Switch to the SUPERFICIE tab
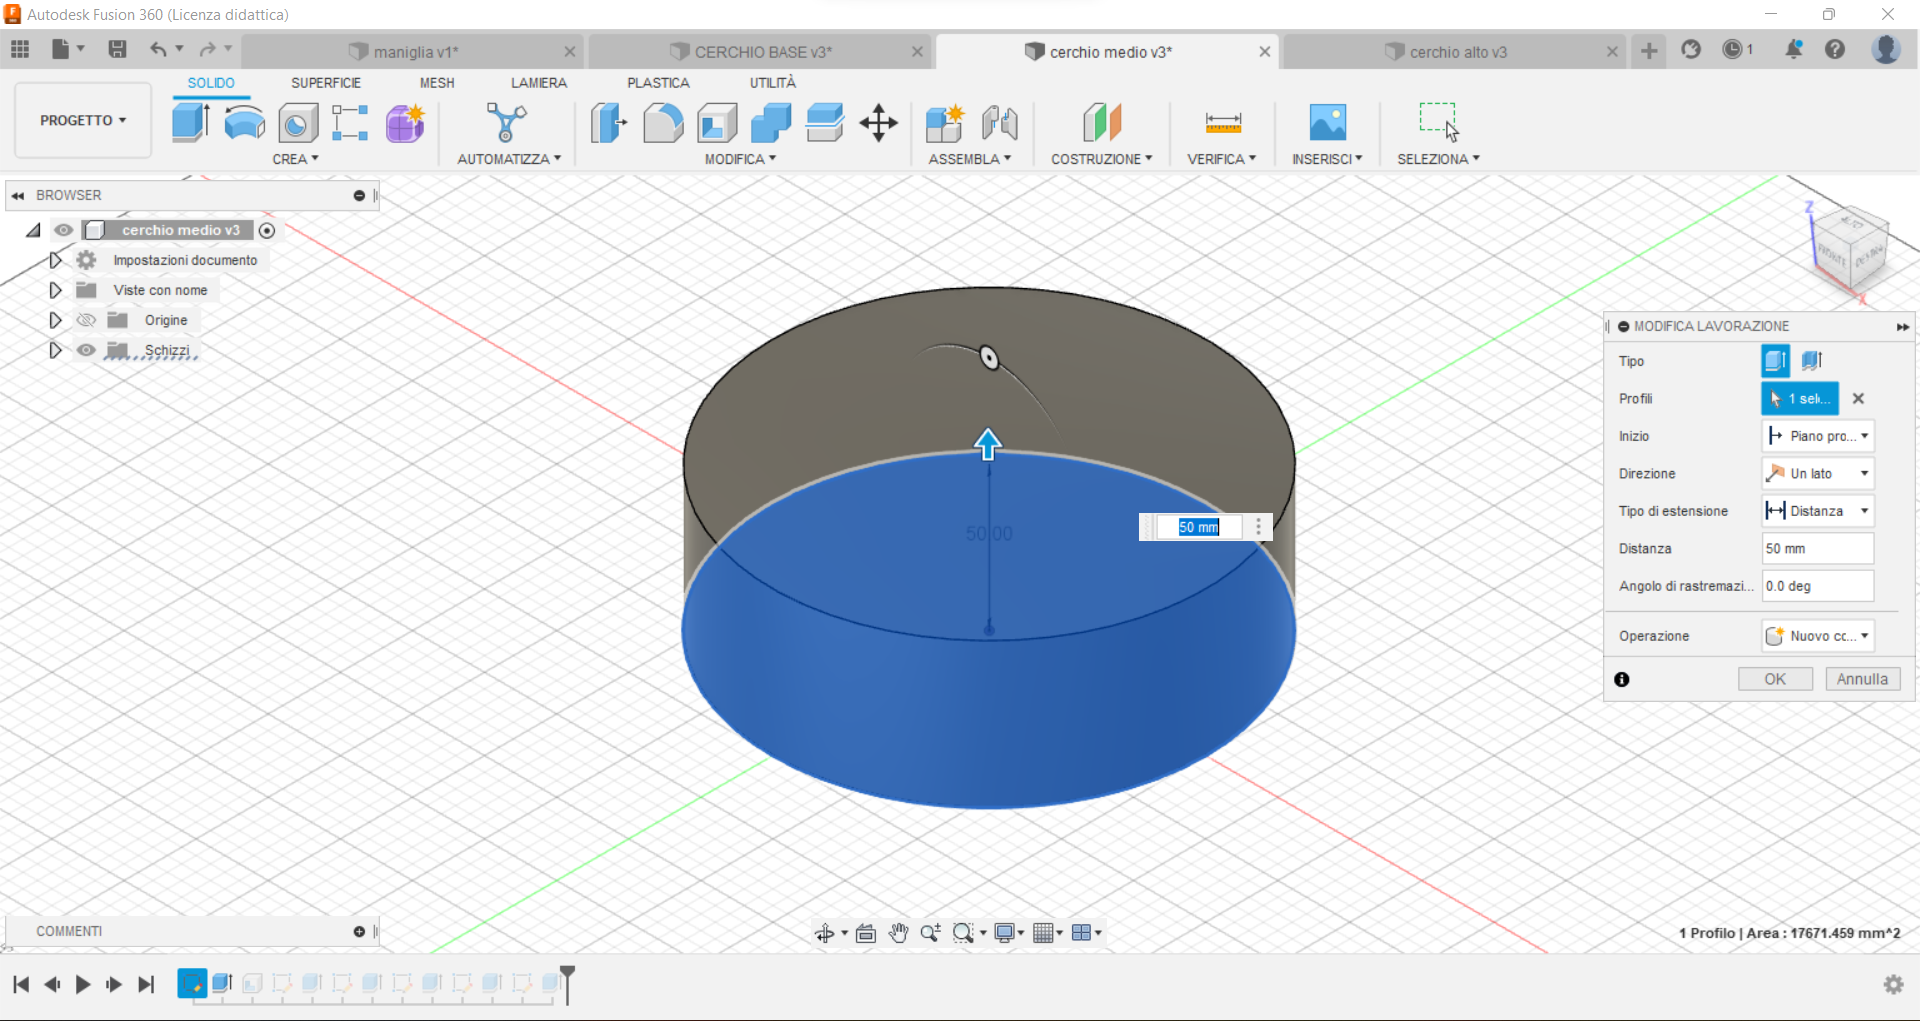Screen dimensions: 1920x1021 click(326, 83)
